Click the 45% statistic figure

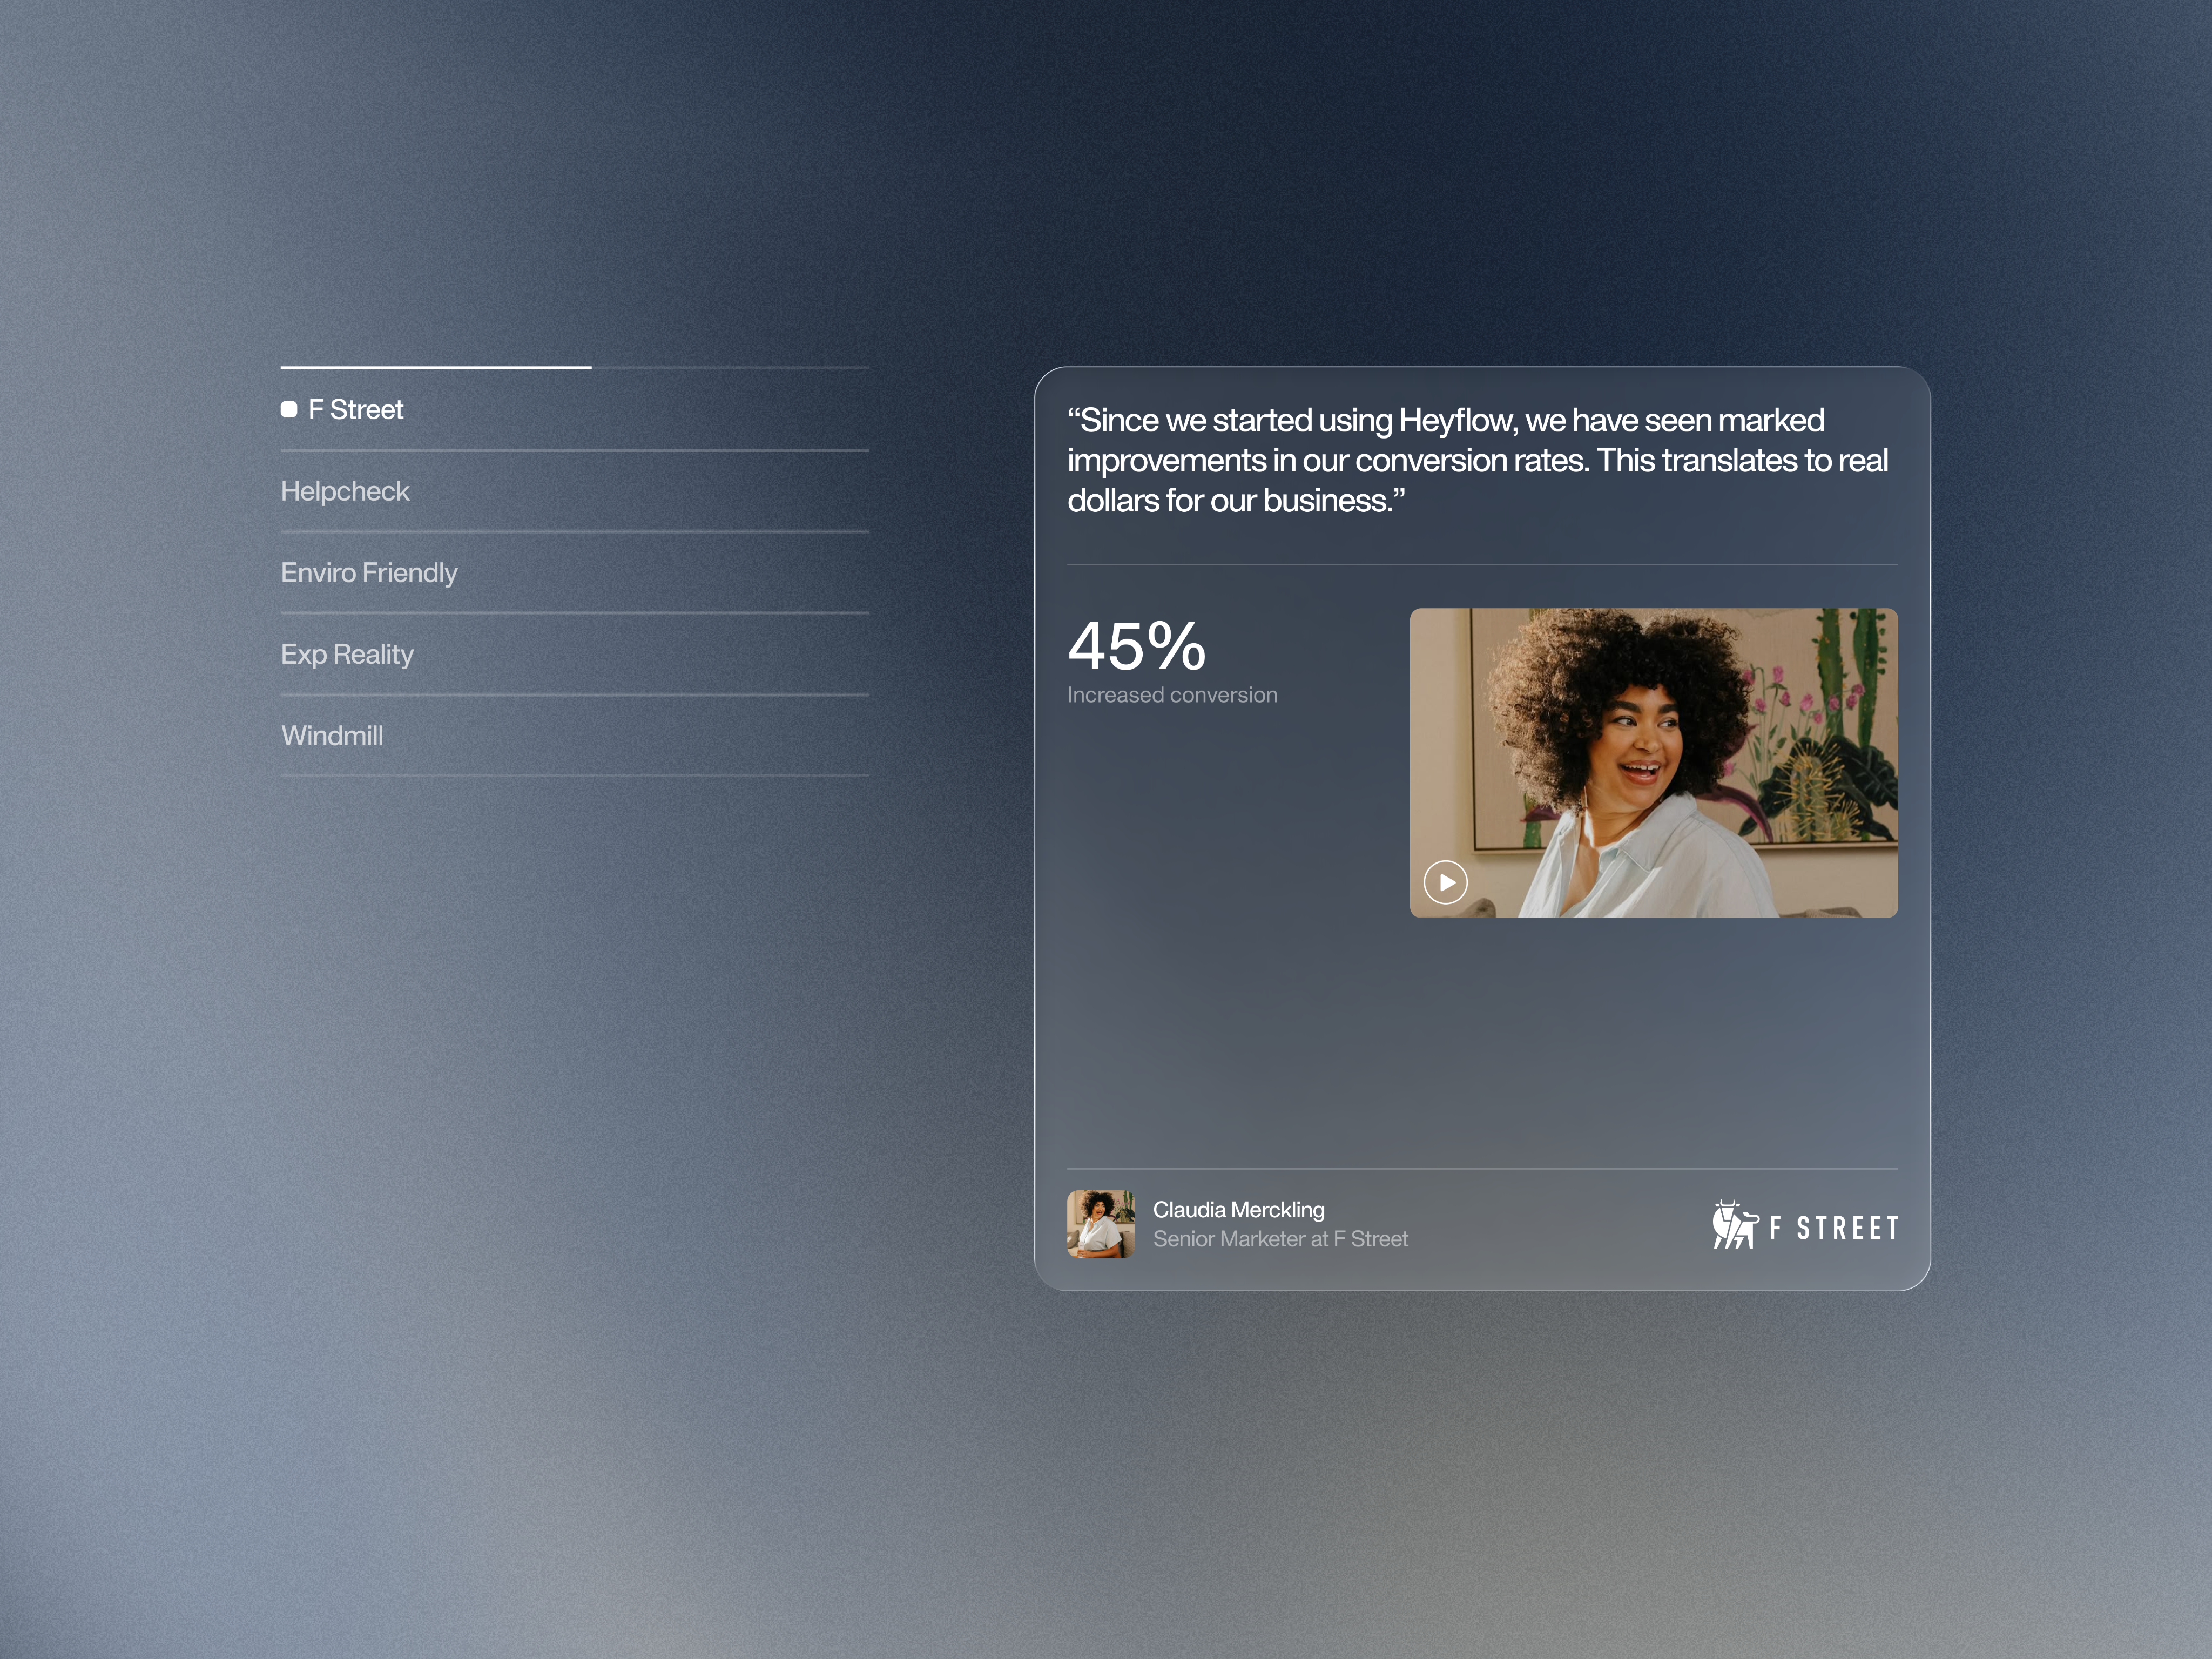1137,646
